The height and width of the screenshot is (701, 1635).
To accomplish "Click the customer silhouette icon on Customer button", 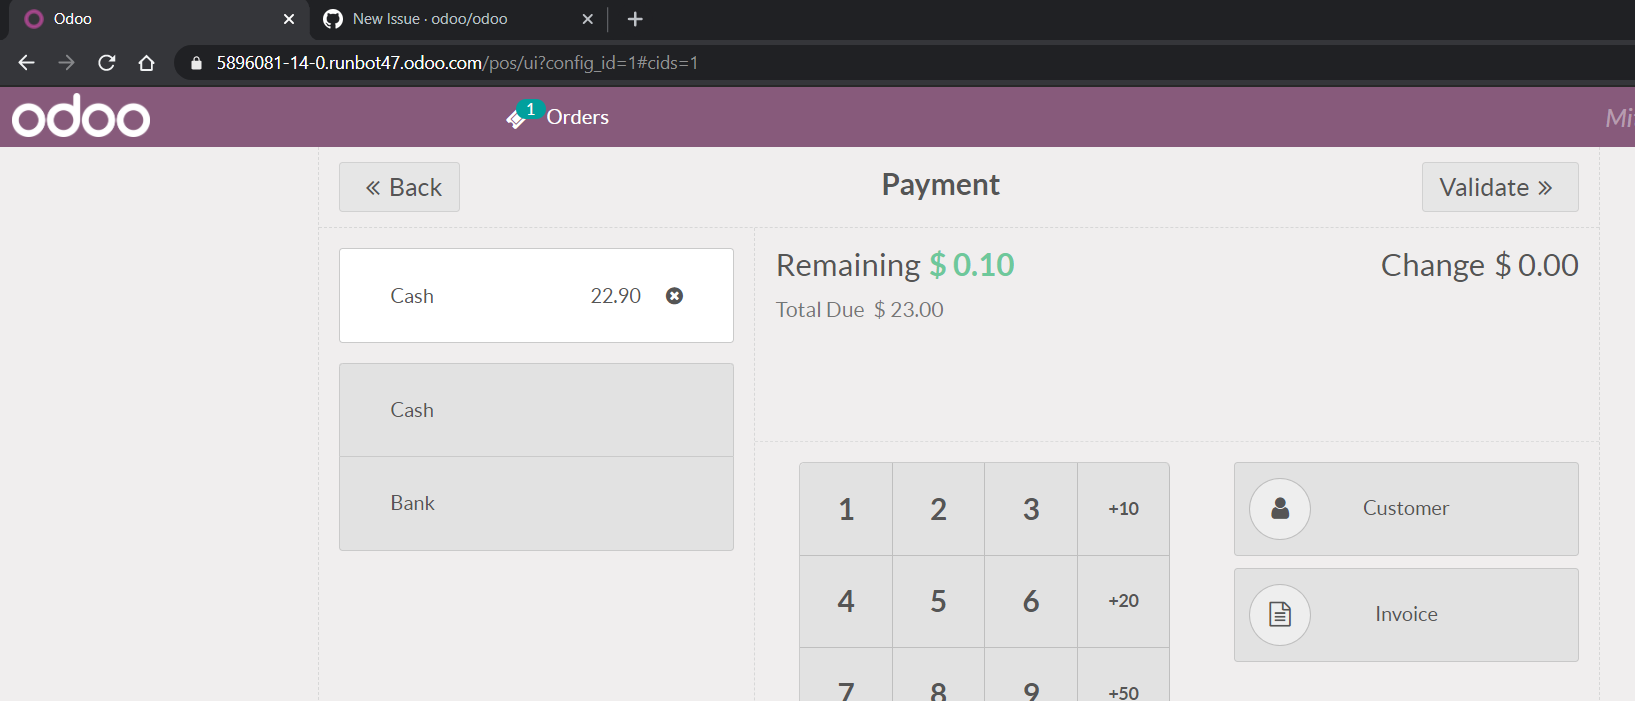I will pos(1280,509).
